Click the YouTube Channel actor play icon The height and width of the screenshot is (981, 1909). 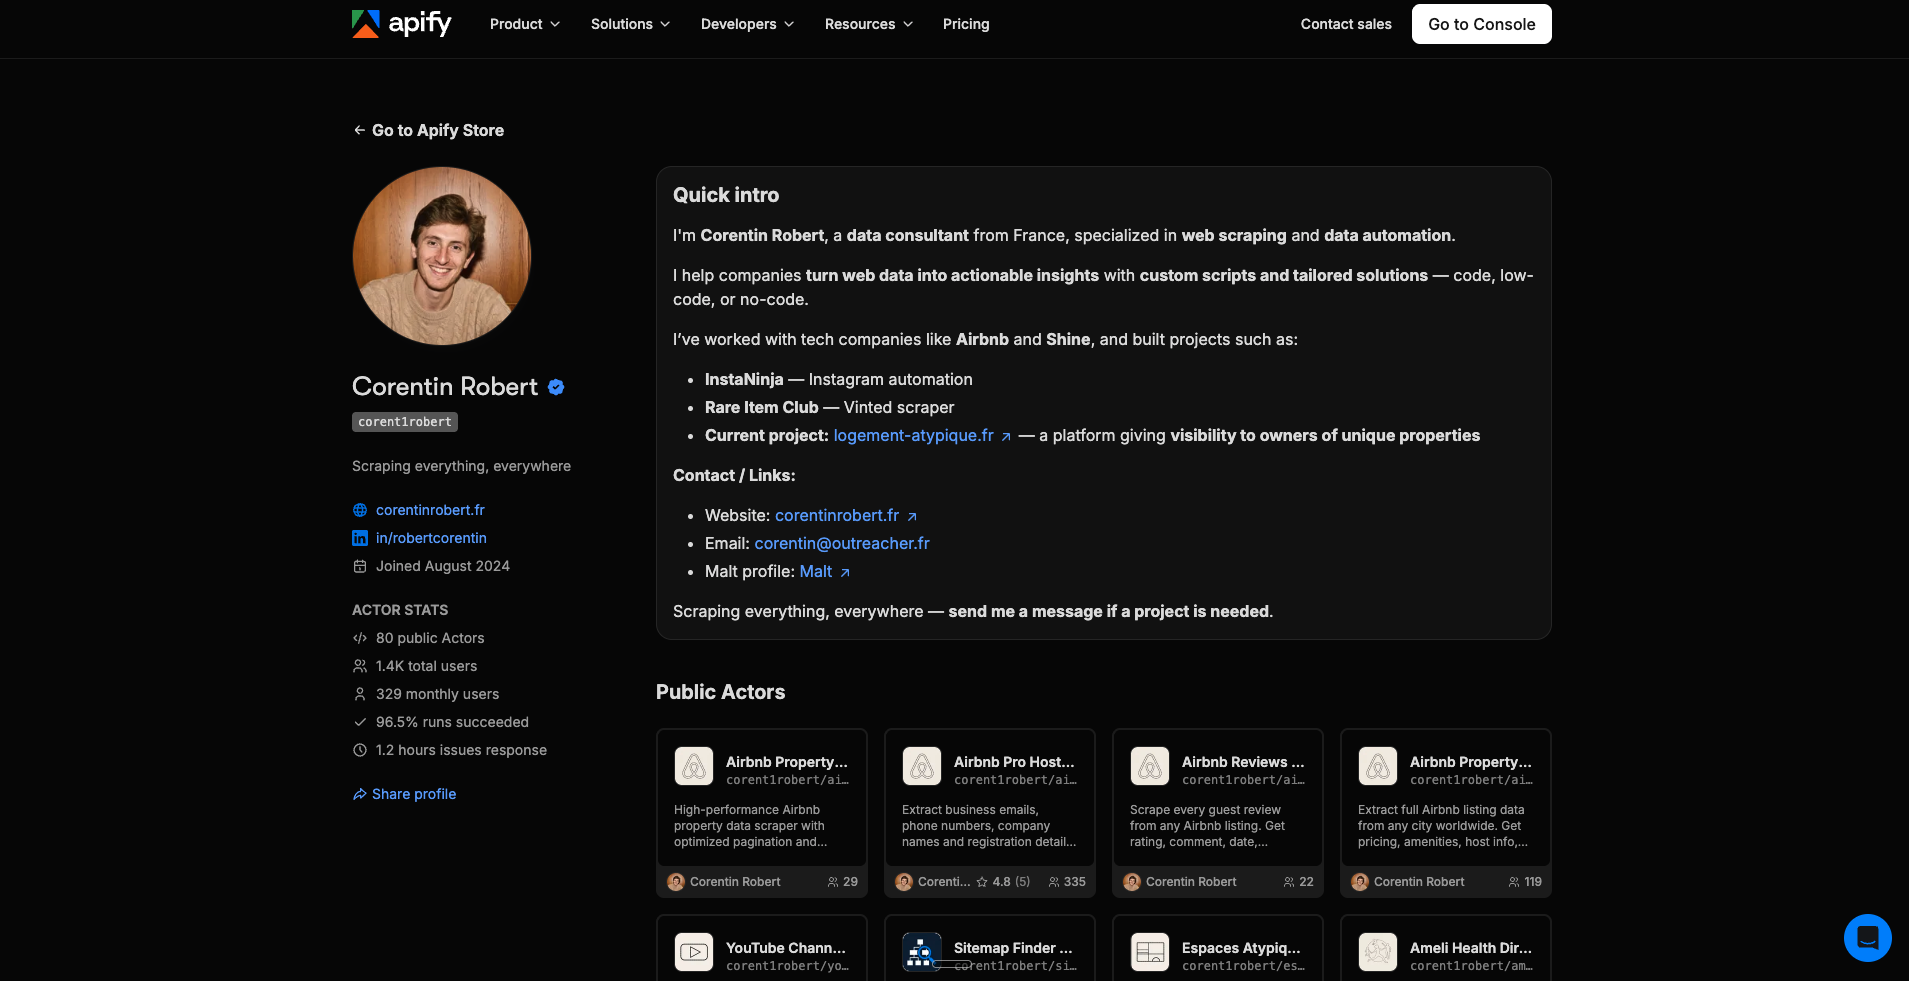(x=694, y=953)
